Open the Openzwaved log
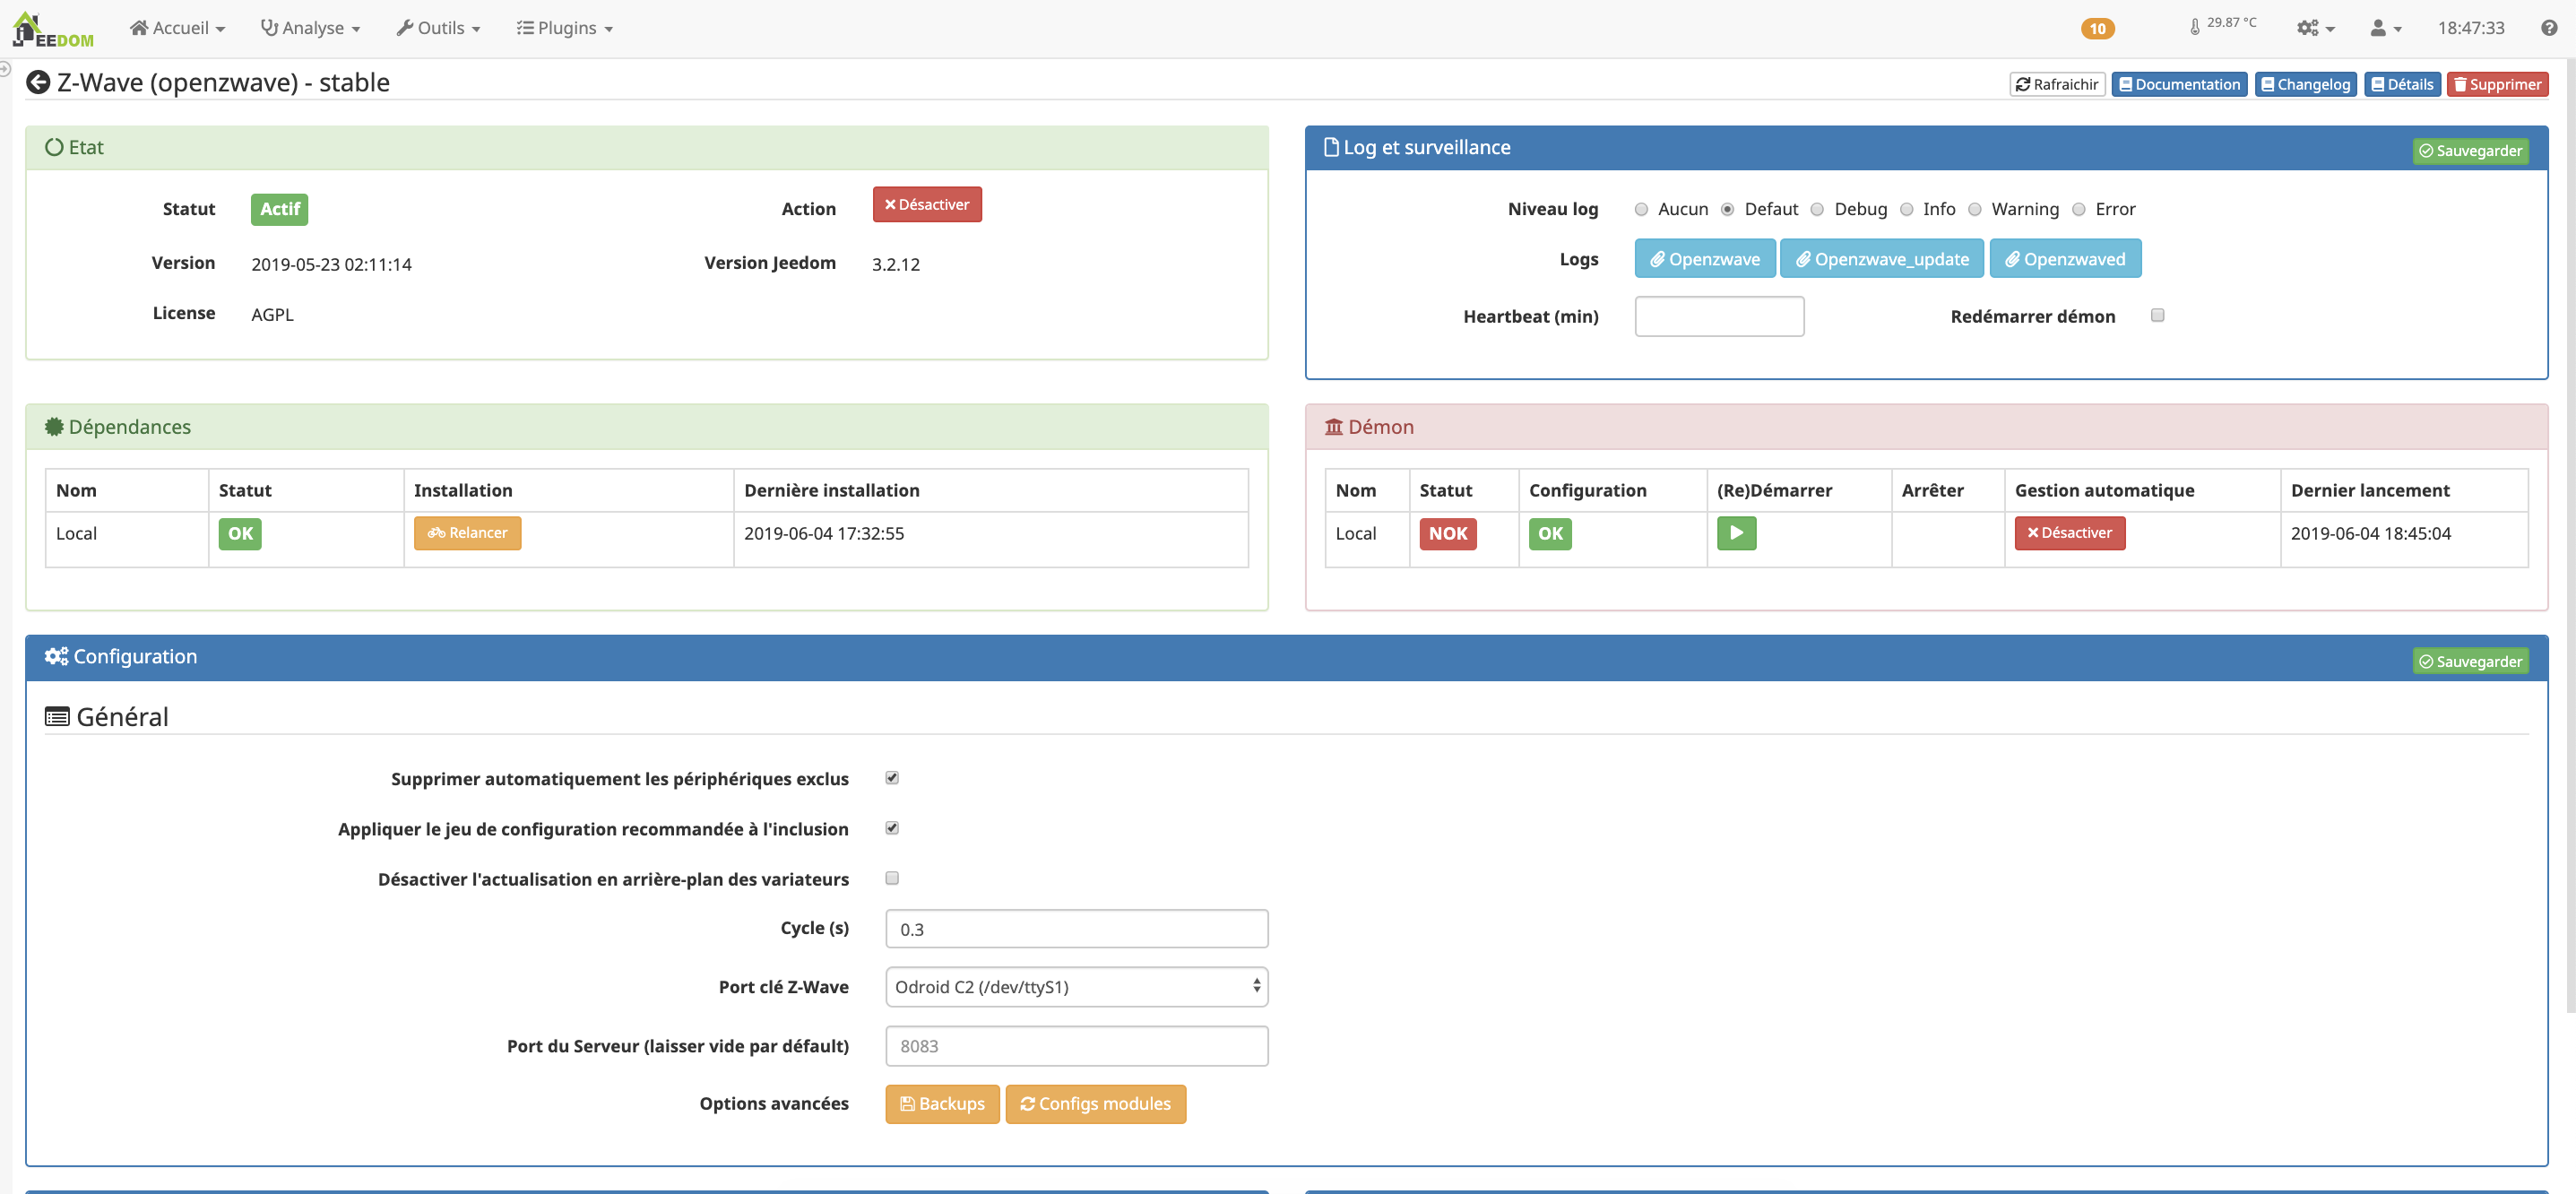This screenshot has height=1194, width=2576. [x=2065, y=259]
